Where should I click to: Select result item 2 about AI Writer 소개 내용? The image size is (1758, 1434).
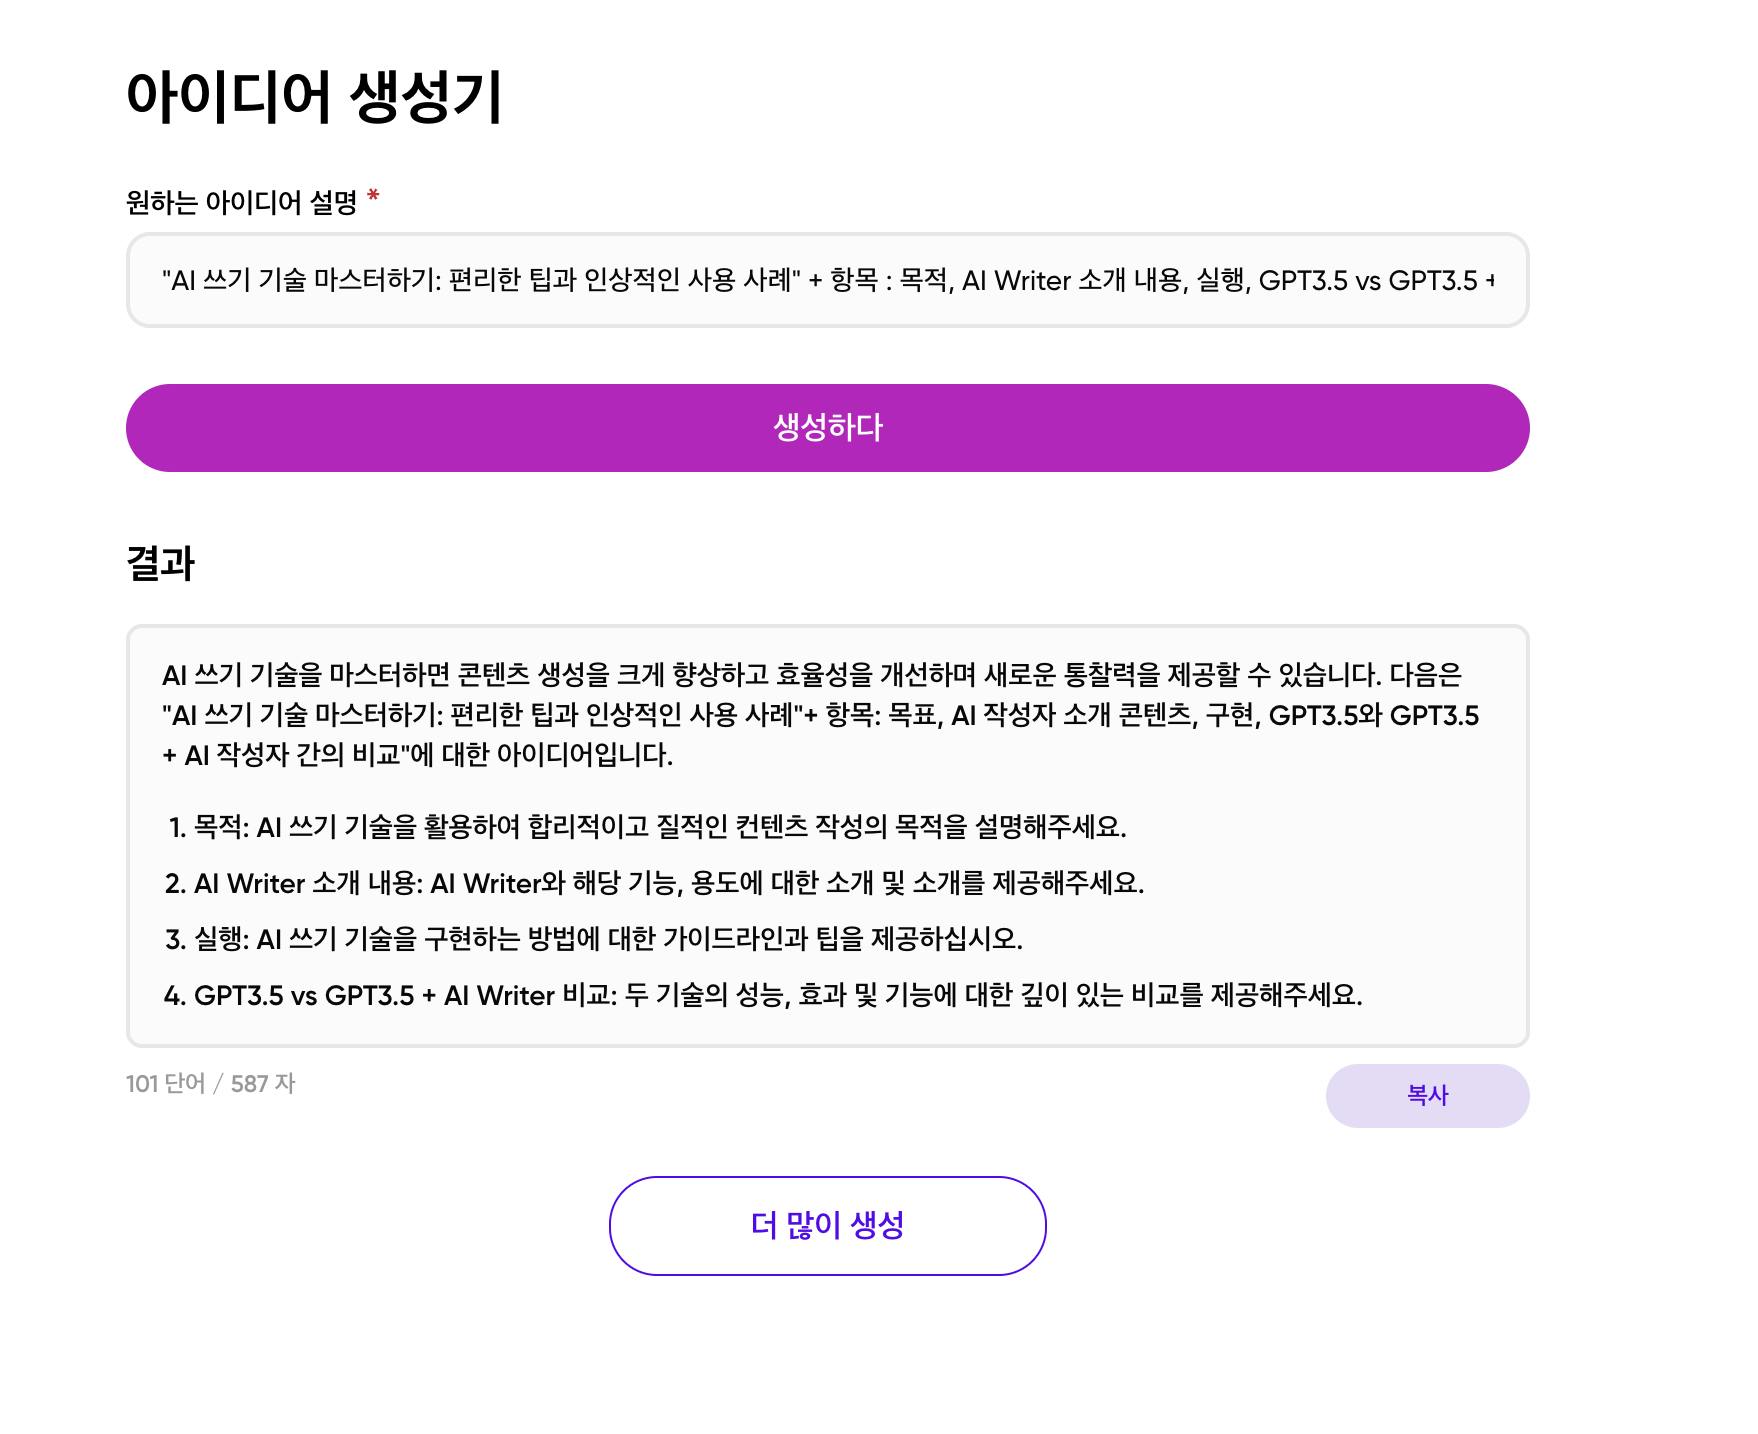(654, 883)
